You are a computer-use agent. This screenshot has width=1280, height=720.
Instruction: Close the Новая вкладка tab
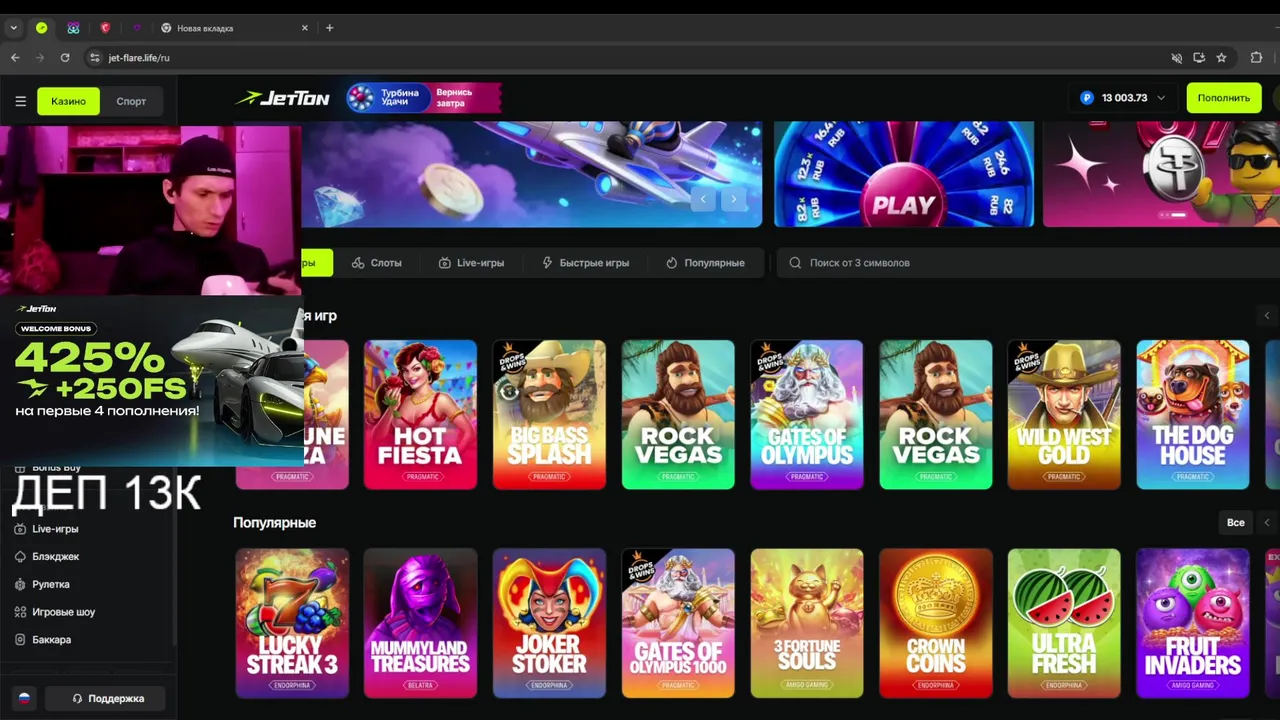pos(305,28)
